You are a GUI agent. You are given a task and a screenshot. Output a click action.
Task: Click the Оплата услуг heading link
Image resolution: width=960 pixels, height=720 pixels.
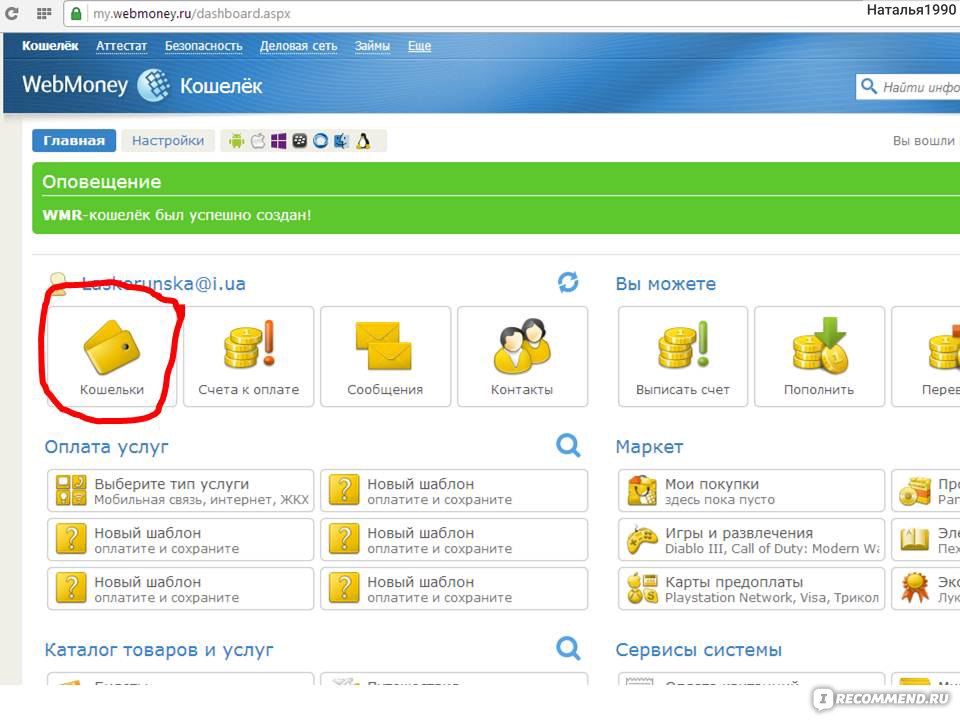coord(107,447)
